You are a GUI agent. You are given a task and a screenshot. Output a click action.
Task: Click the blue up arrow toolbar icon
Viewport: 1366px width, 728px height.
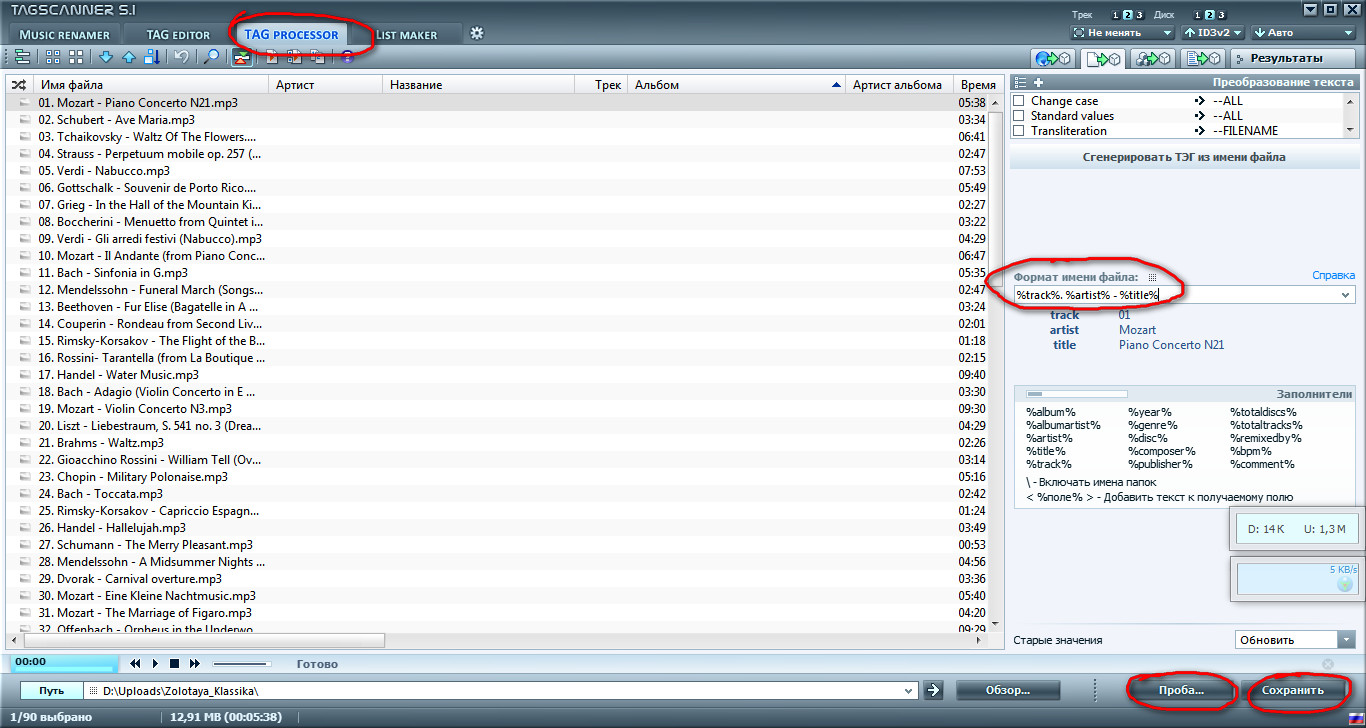click(x=128, y=57)
